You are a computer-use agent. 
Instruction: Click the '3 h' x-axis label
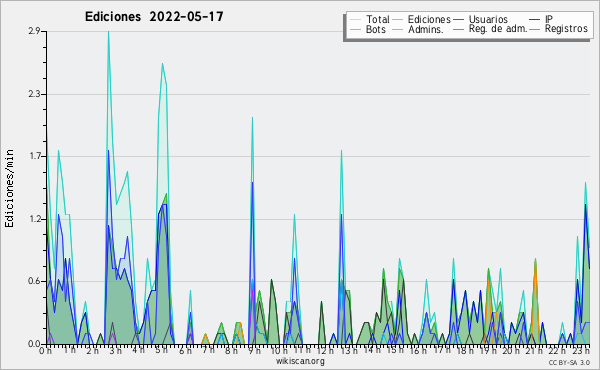(x=115, y=351)
